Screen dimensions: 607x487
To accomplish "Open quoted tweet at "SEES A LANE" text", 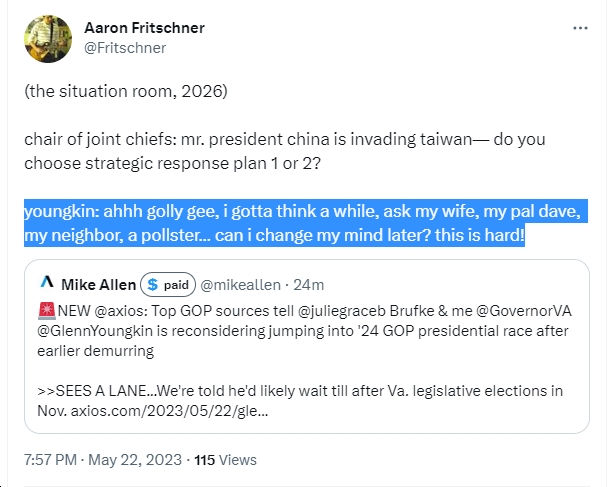I will tap(101, 391).
